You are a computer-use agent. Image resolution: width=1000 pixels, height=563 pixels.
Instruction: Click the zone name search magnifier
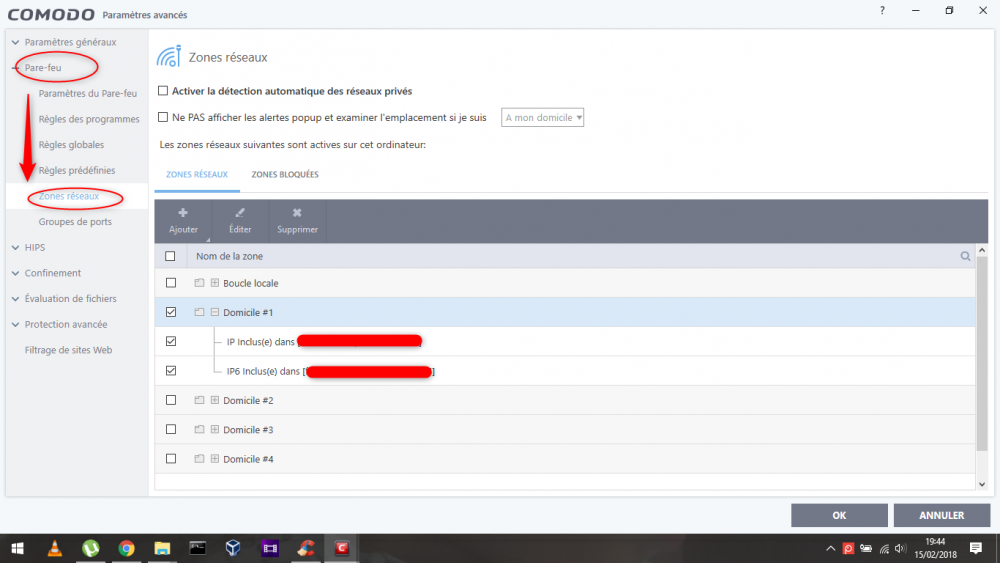coord(965,257)
